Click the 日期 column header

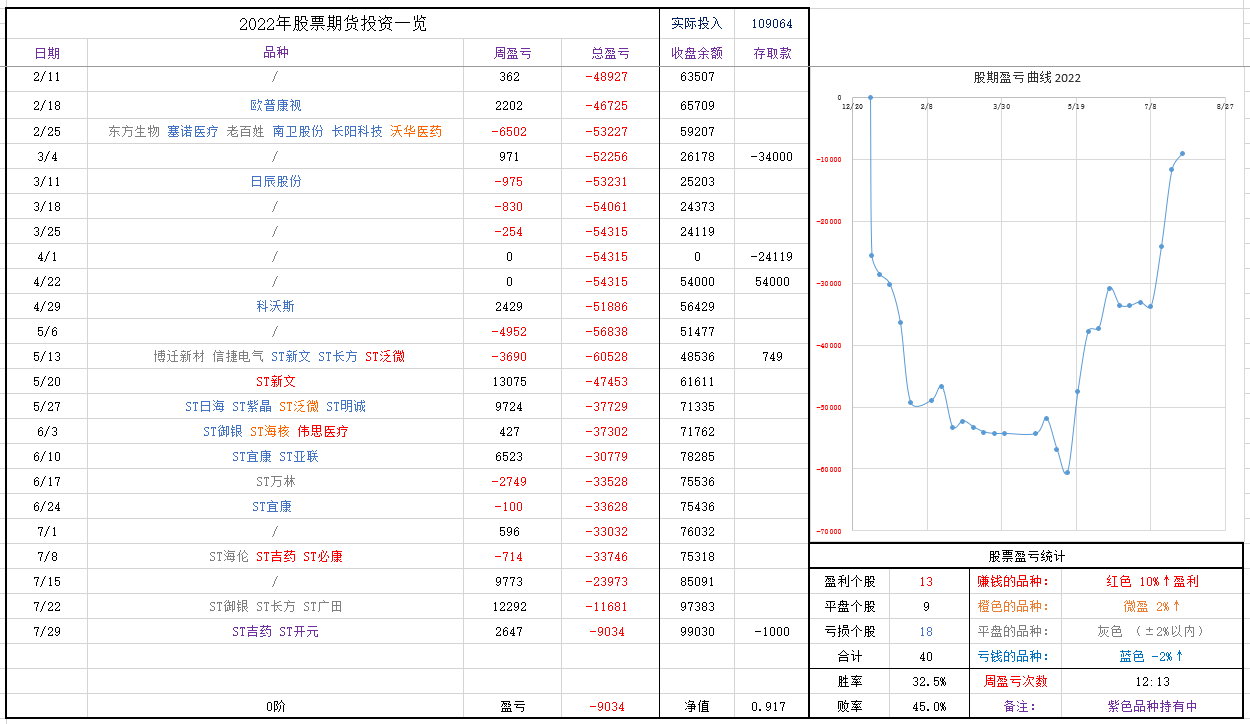[x=47, y=53]
